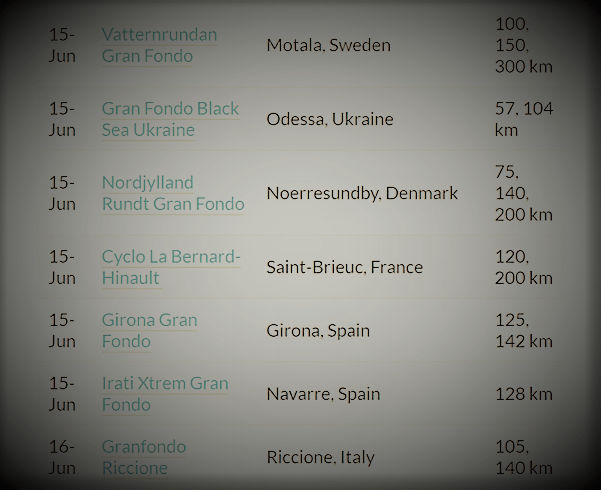This screenshot has height=490, width=601.
Task: Open the Girona Gran Fondo link
Action: click(x=149, y=330)
